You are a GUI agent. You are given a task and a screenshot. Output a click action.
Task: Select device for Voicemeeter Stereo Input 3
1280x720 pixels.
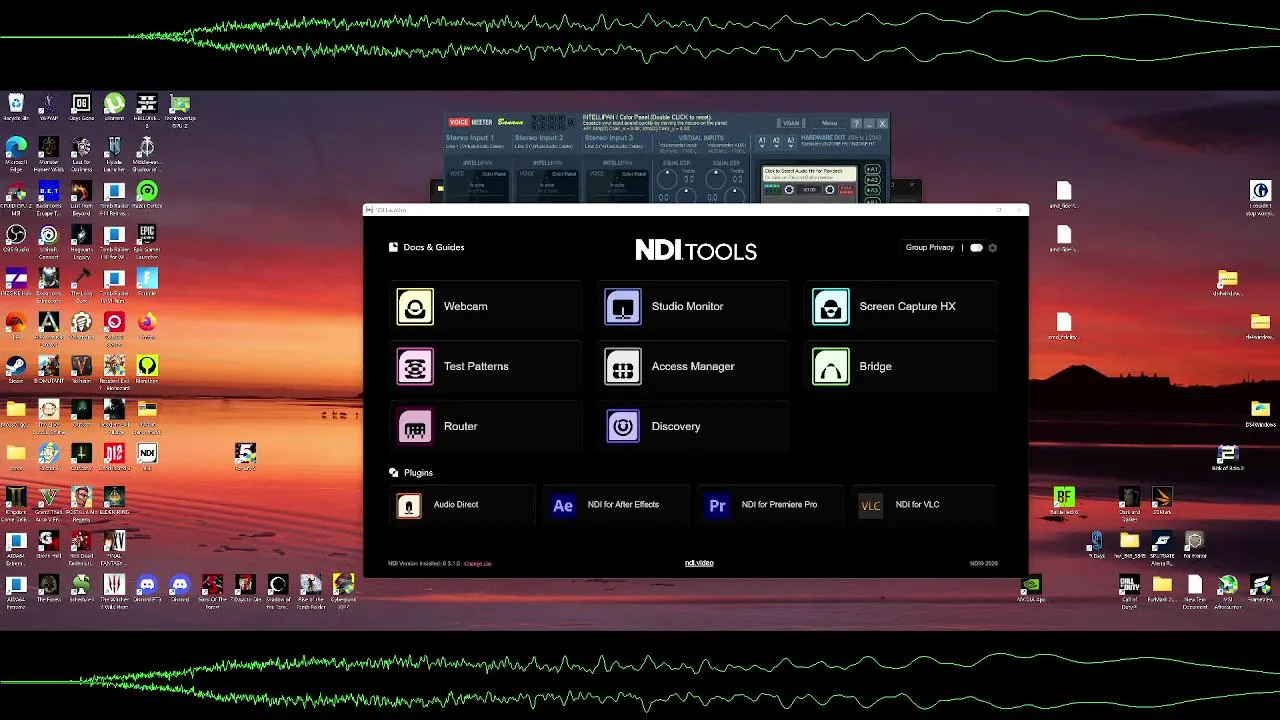tap(615, 146)
